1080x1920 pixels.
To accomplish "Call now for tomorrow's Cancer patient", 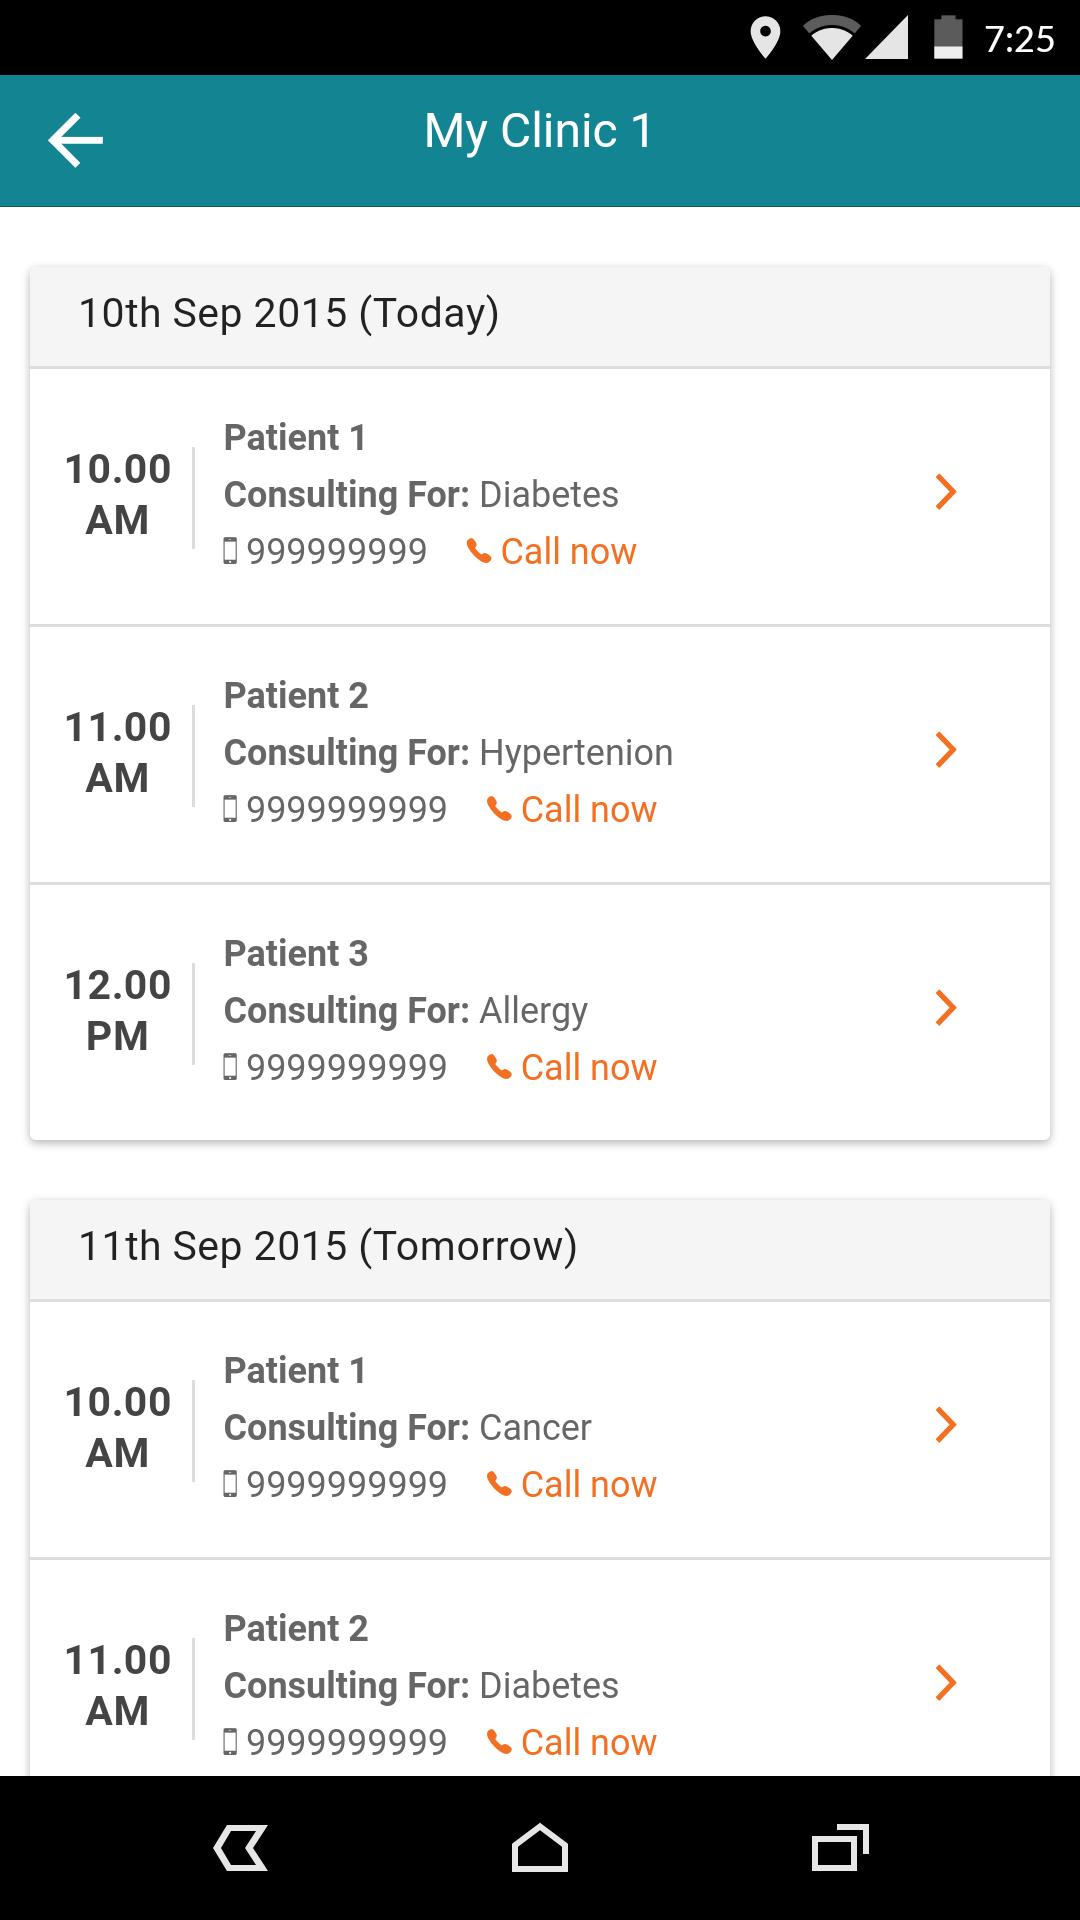I will pos(588,1484).
